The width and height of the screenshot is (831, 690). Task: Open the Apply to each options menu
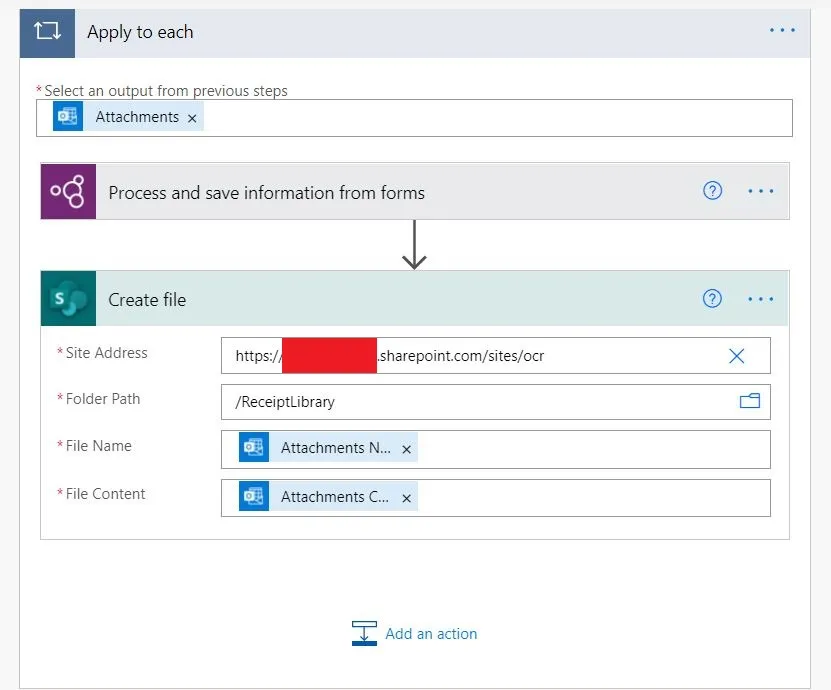pos(782,30)
